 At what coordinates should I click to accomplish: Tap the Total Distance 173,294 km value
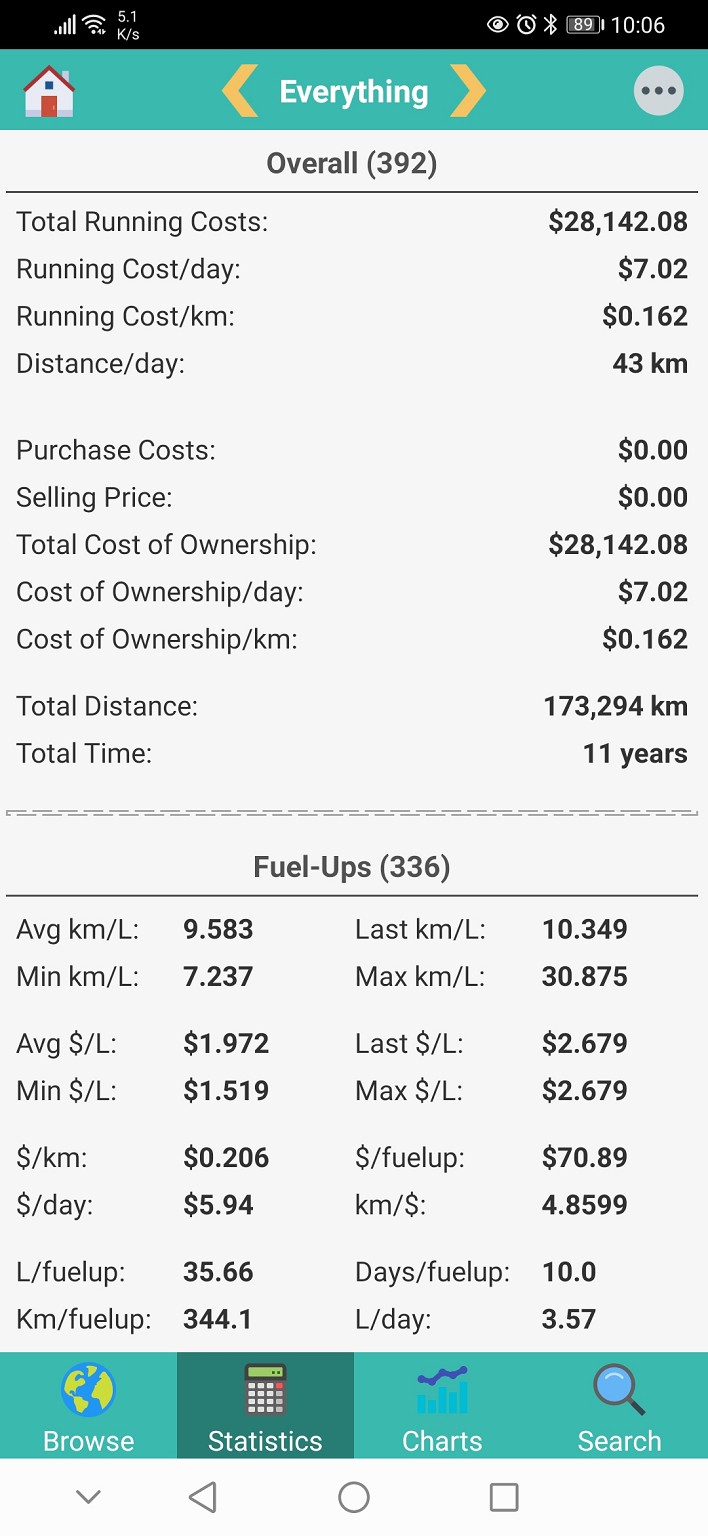coord(615,707)
